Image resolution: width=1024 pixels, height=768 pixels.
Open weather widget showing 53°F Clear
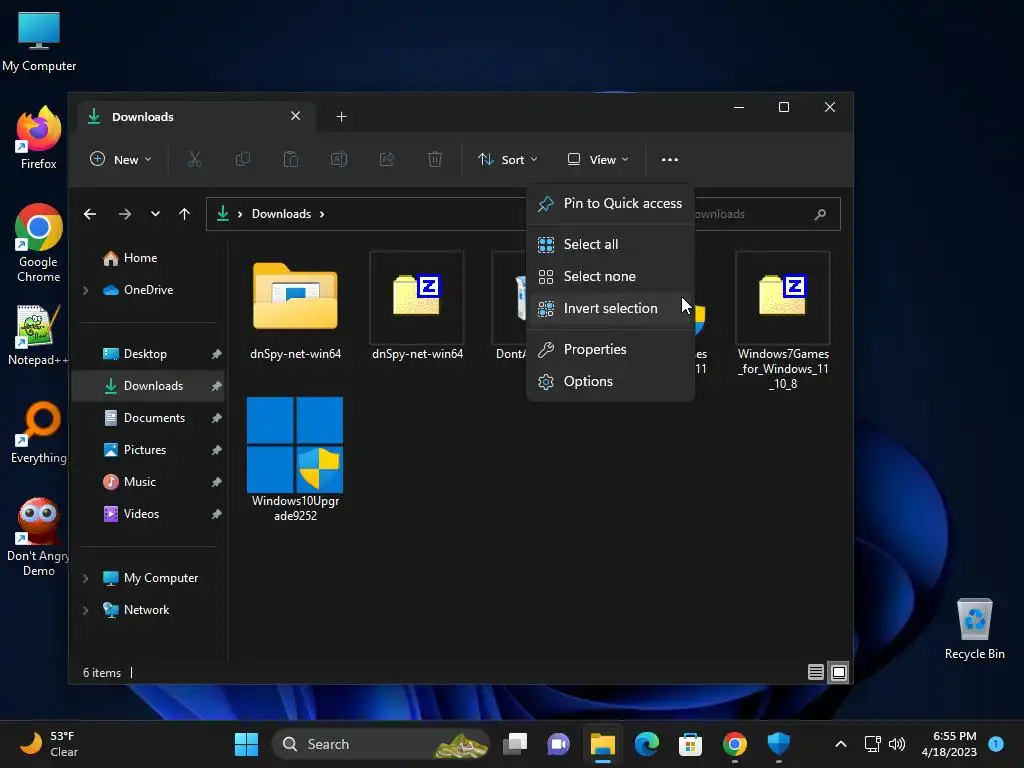(48, 744)
